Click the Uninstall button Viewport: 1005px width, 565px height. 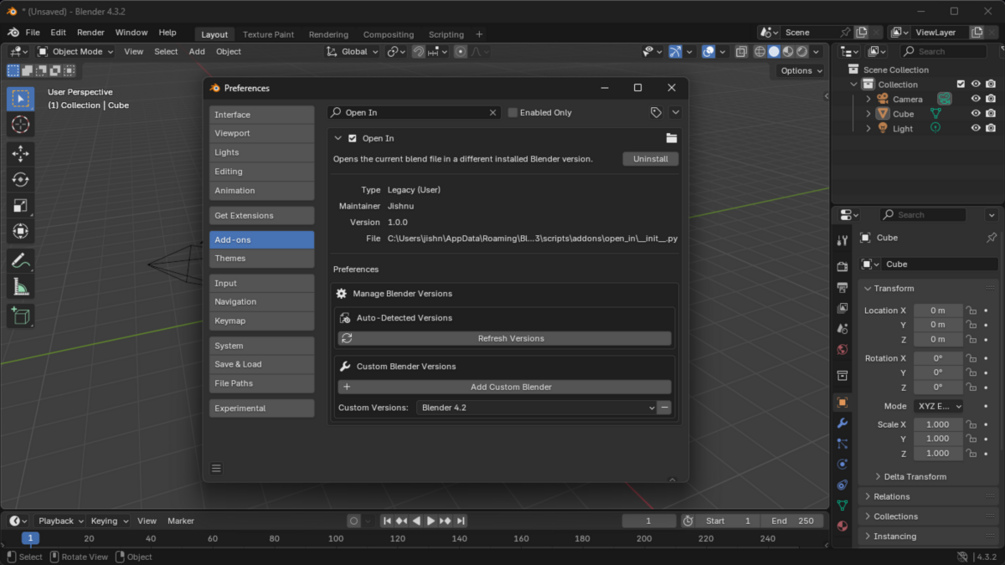pyautogui.click(x=651, y=159)
